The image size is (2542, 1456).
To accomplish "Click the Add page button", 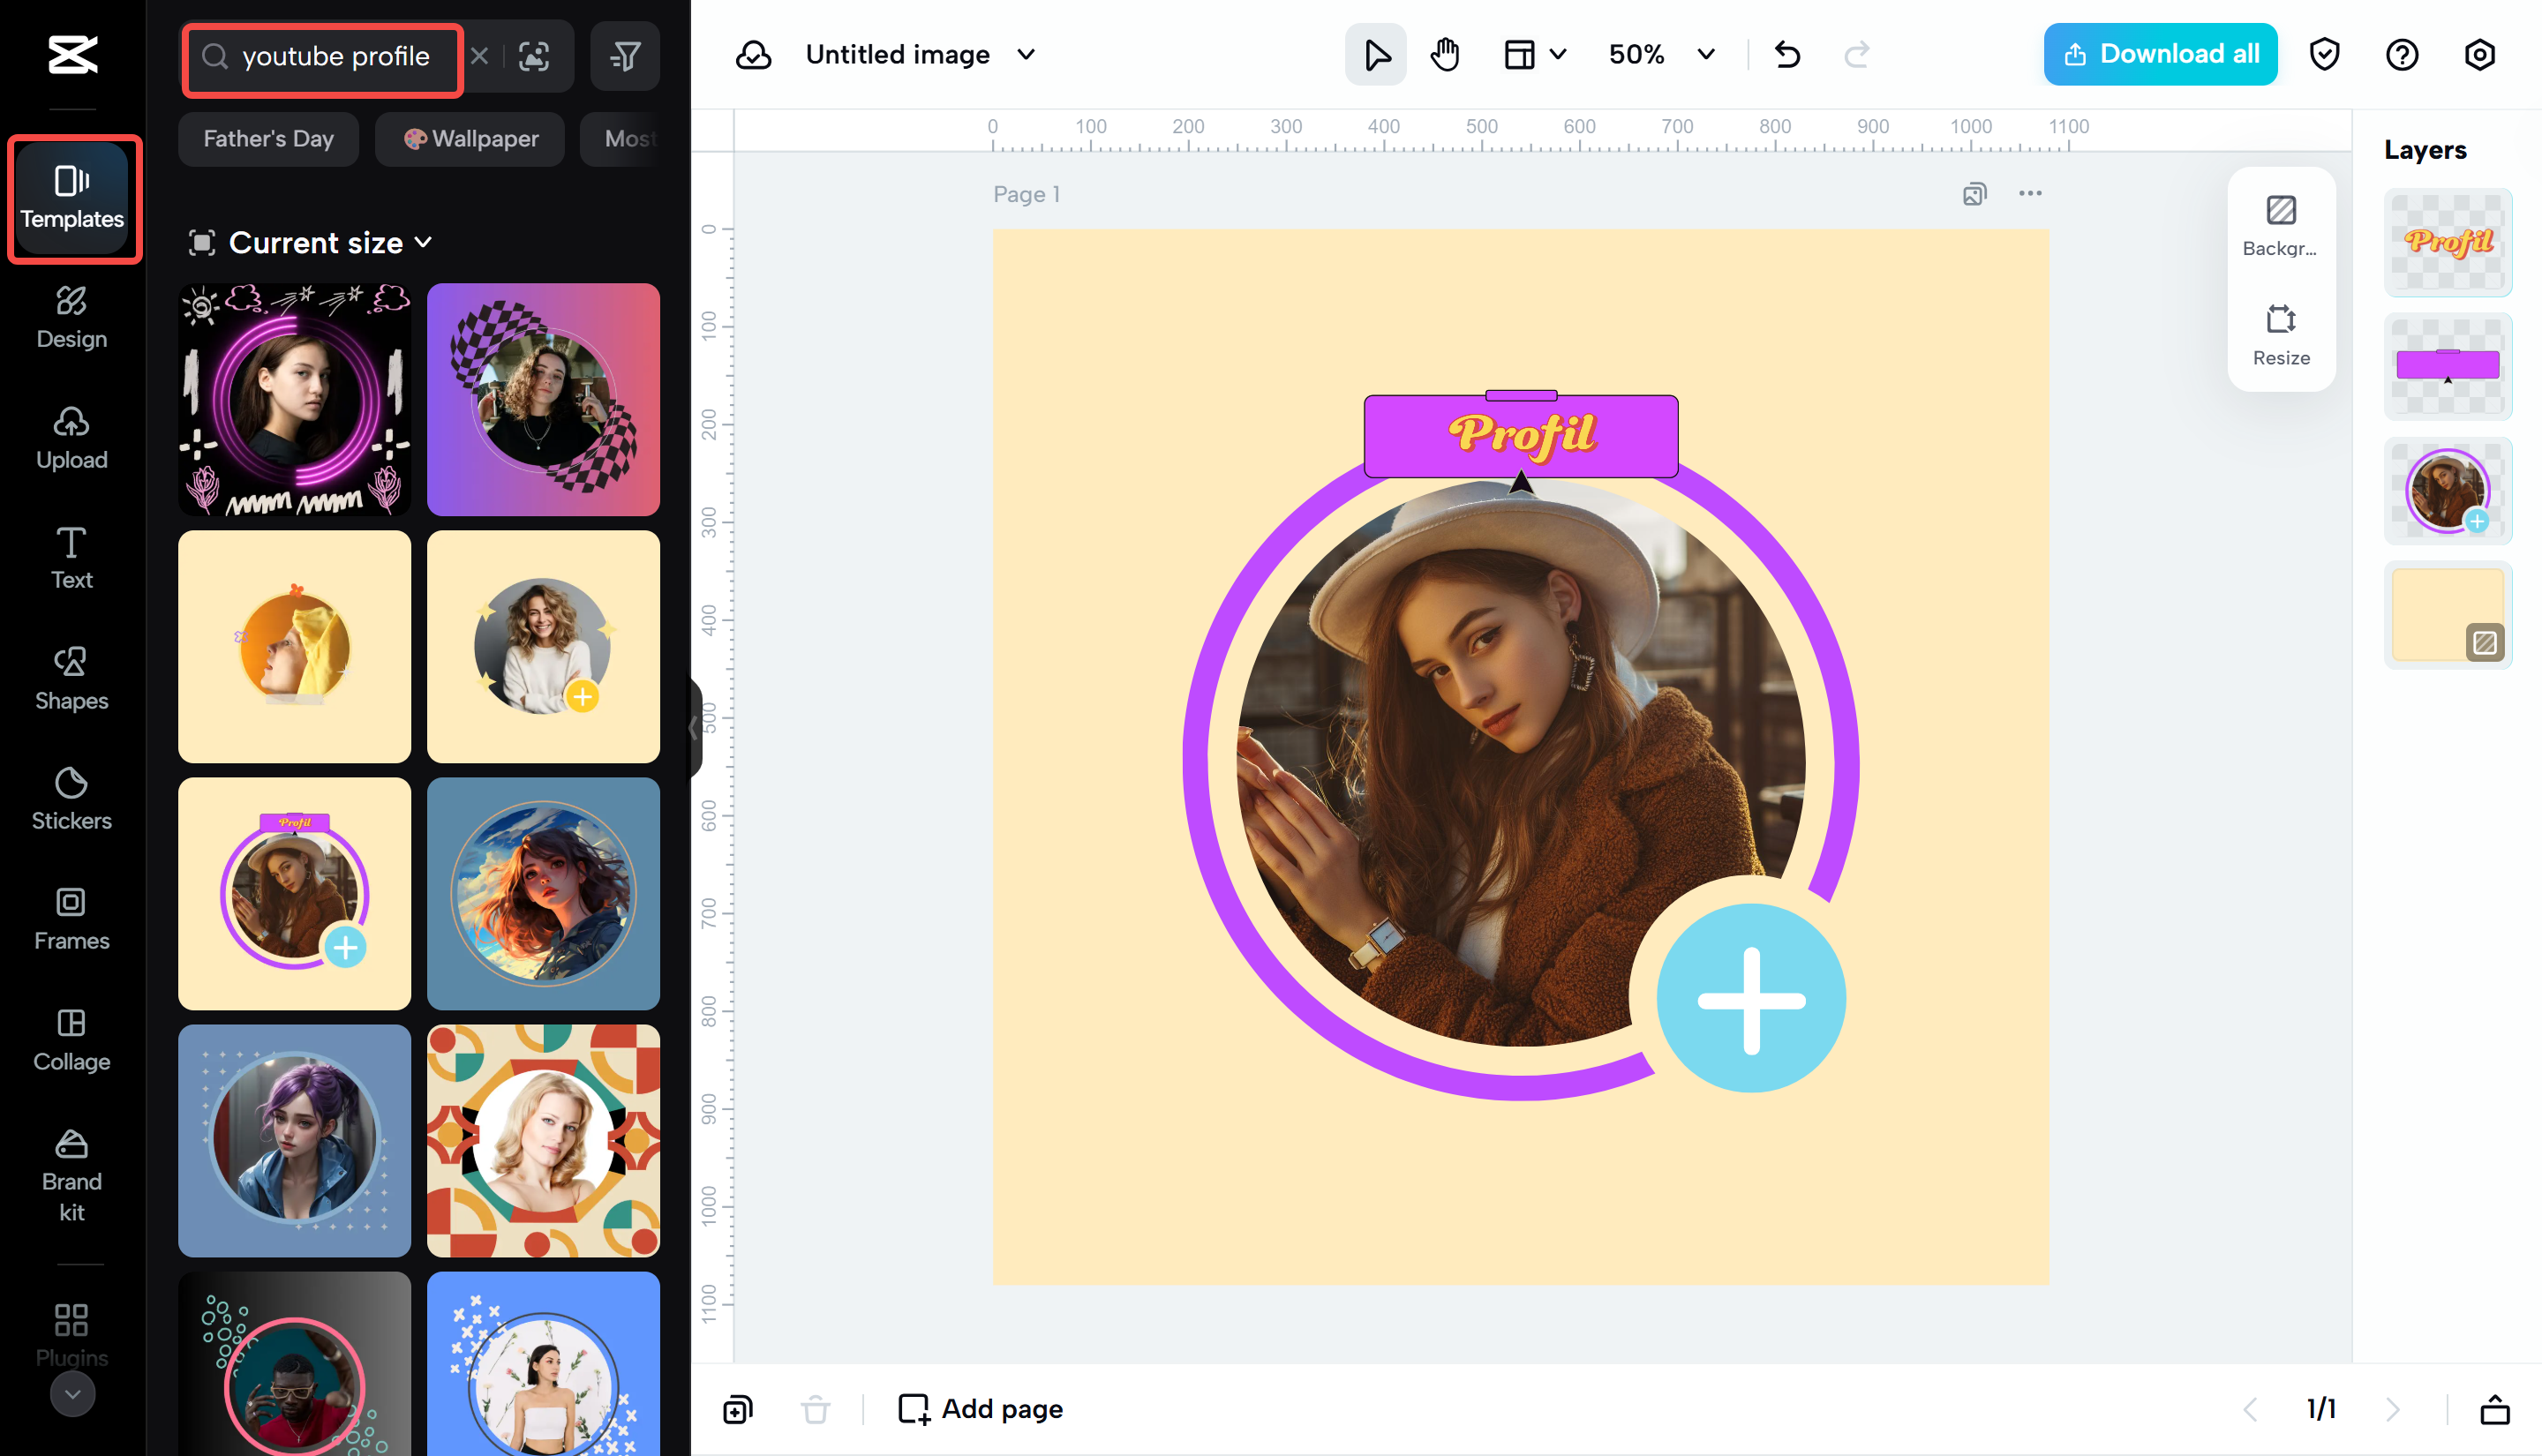I will (981, 1409).
